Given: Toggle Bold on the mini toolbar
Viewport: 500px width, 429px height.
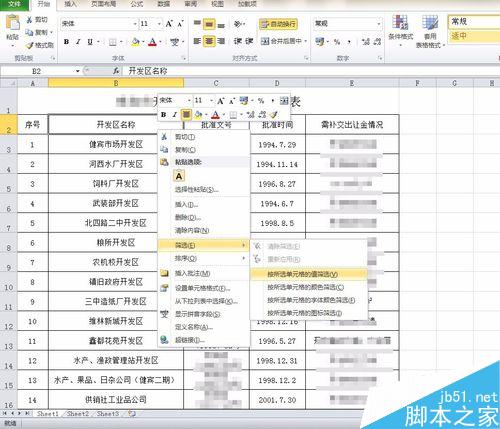Looking at the screenshot, I should click(163, 115).
